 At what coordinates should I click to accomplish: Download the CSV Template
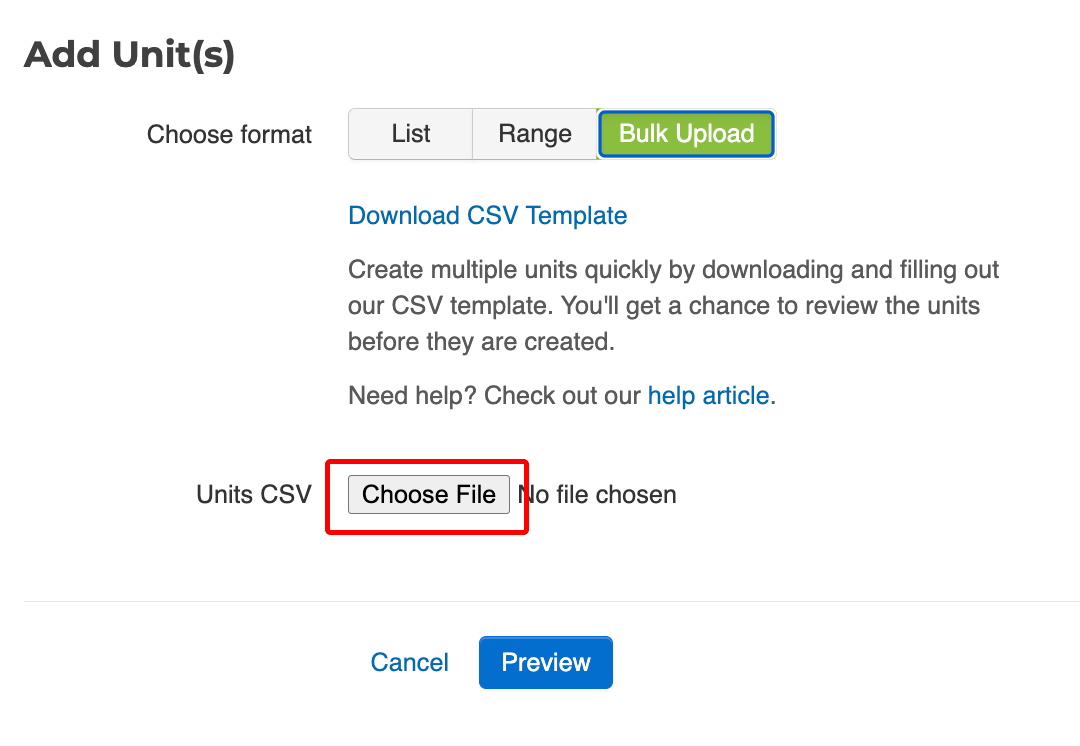[x=487, y=215]
